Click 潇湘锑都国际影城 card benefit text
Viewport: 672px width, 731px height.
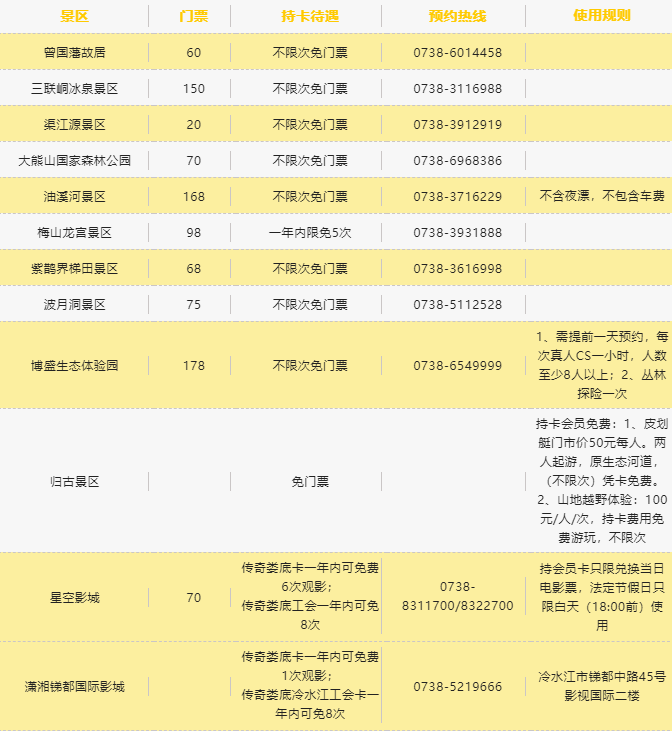pyautogui.click(x=310, y=685)
